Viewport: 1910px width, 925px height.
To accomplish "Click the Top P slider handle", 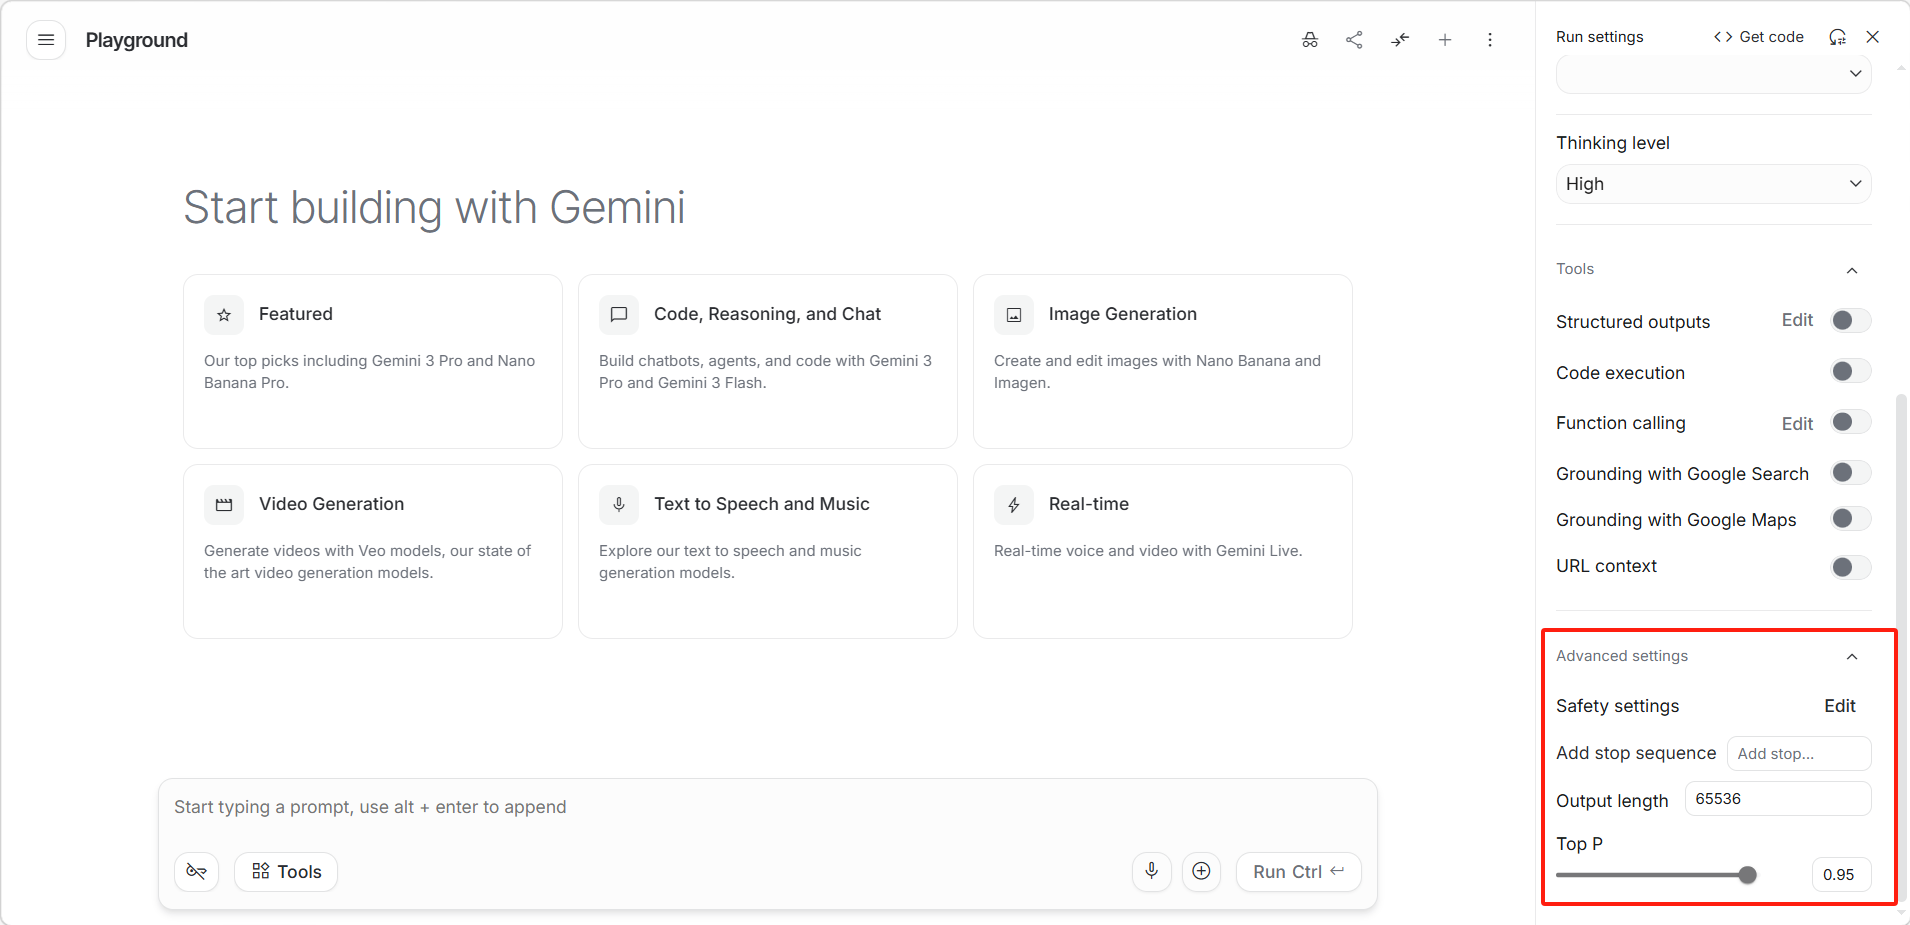I will click(x=1748, y=875).
